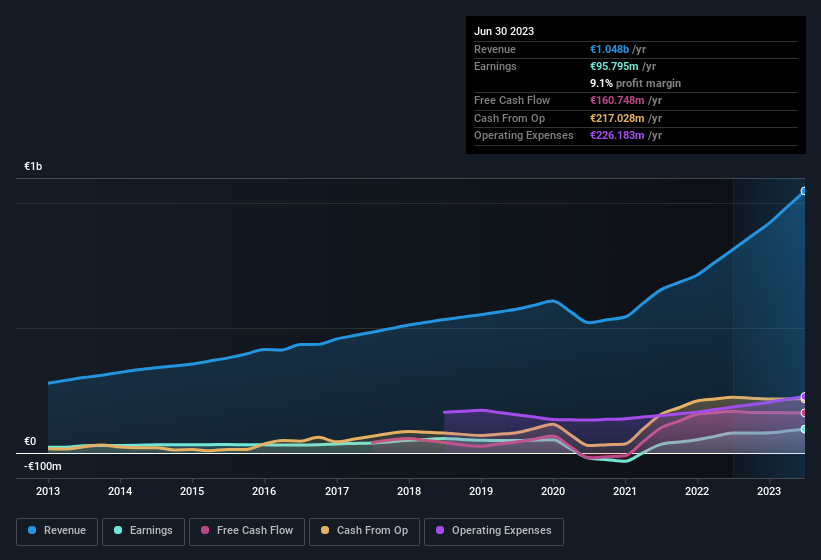Click the 2021 x-axis label
Viewport: 821px width, 560px height.
coord(625,491)
